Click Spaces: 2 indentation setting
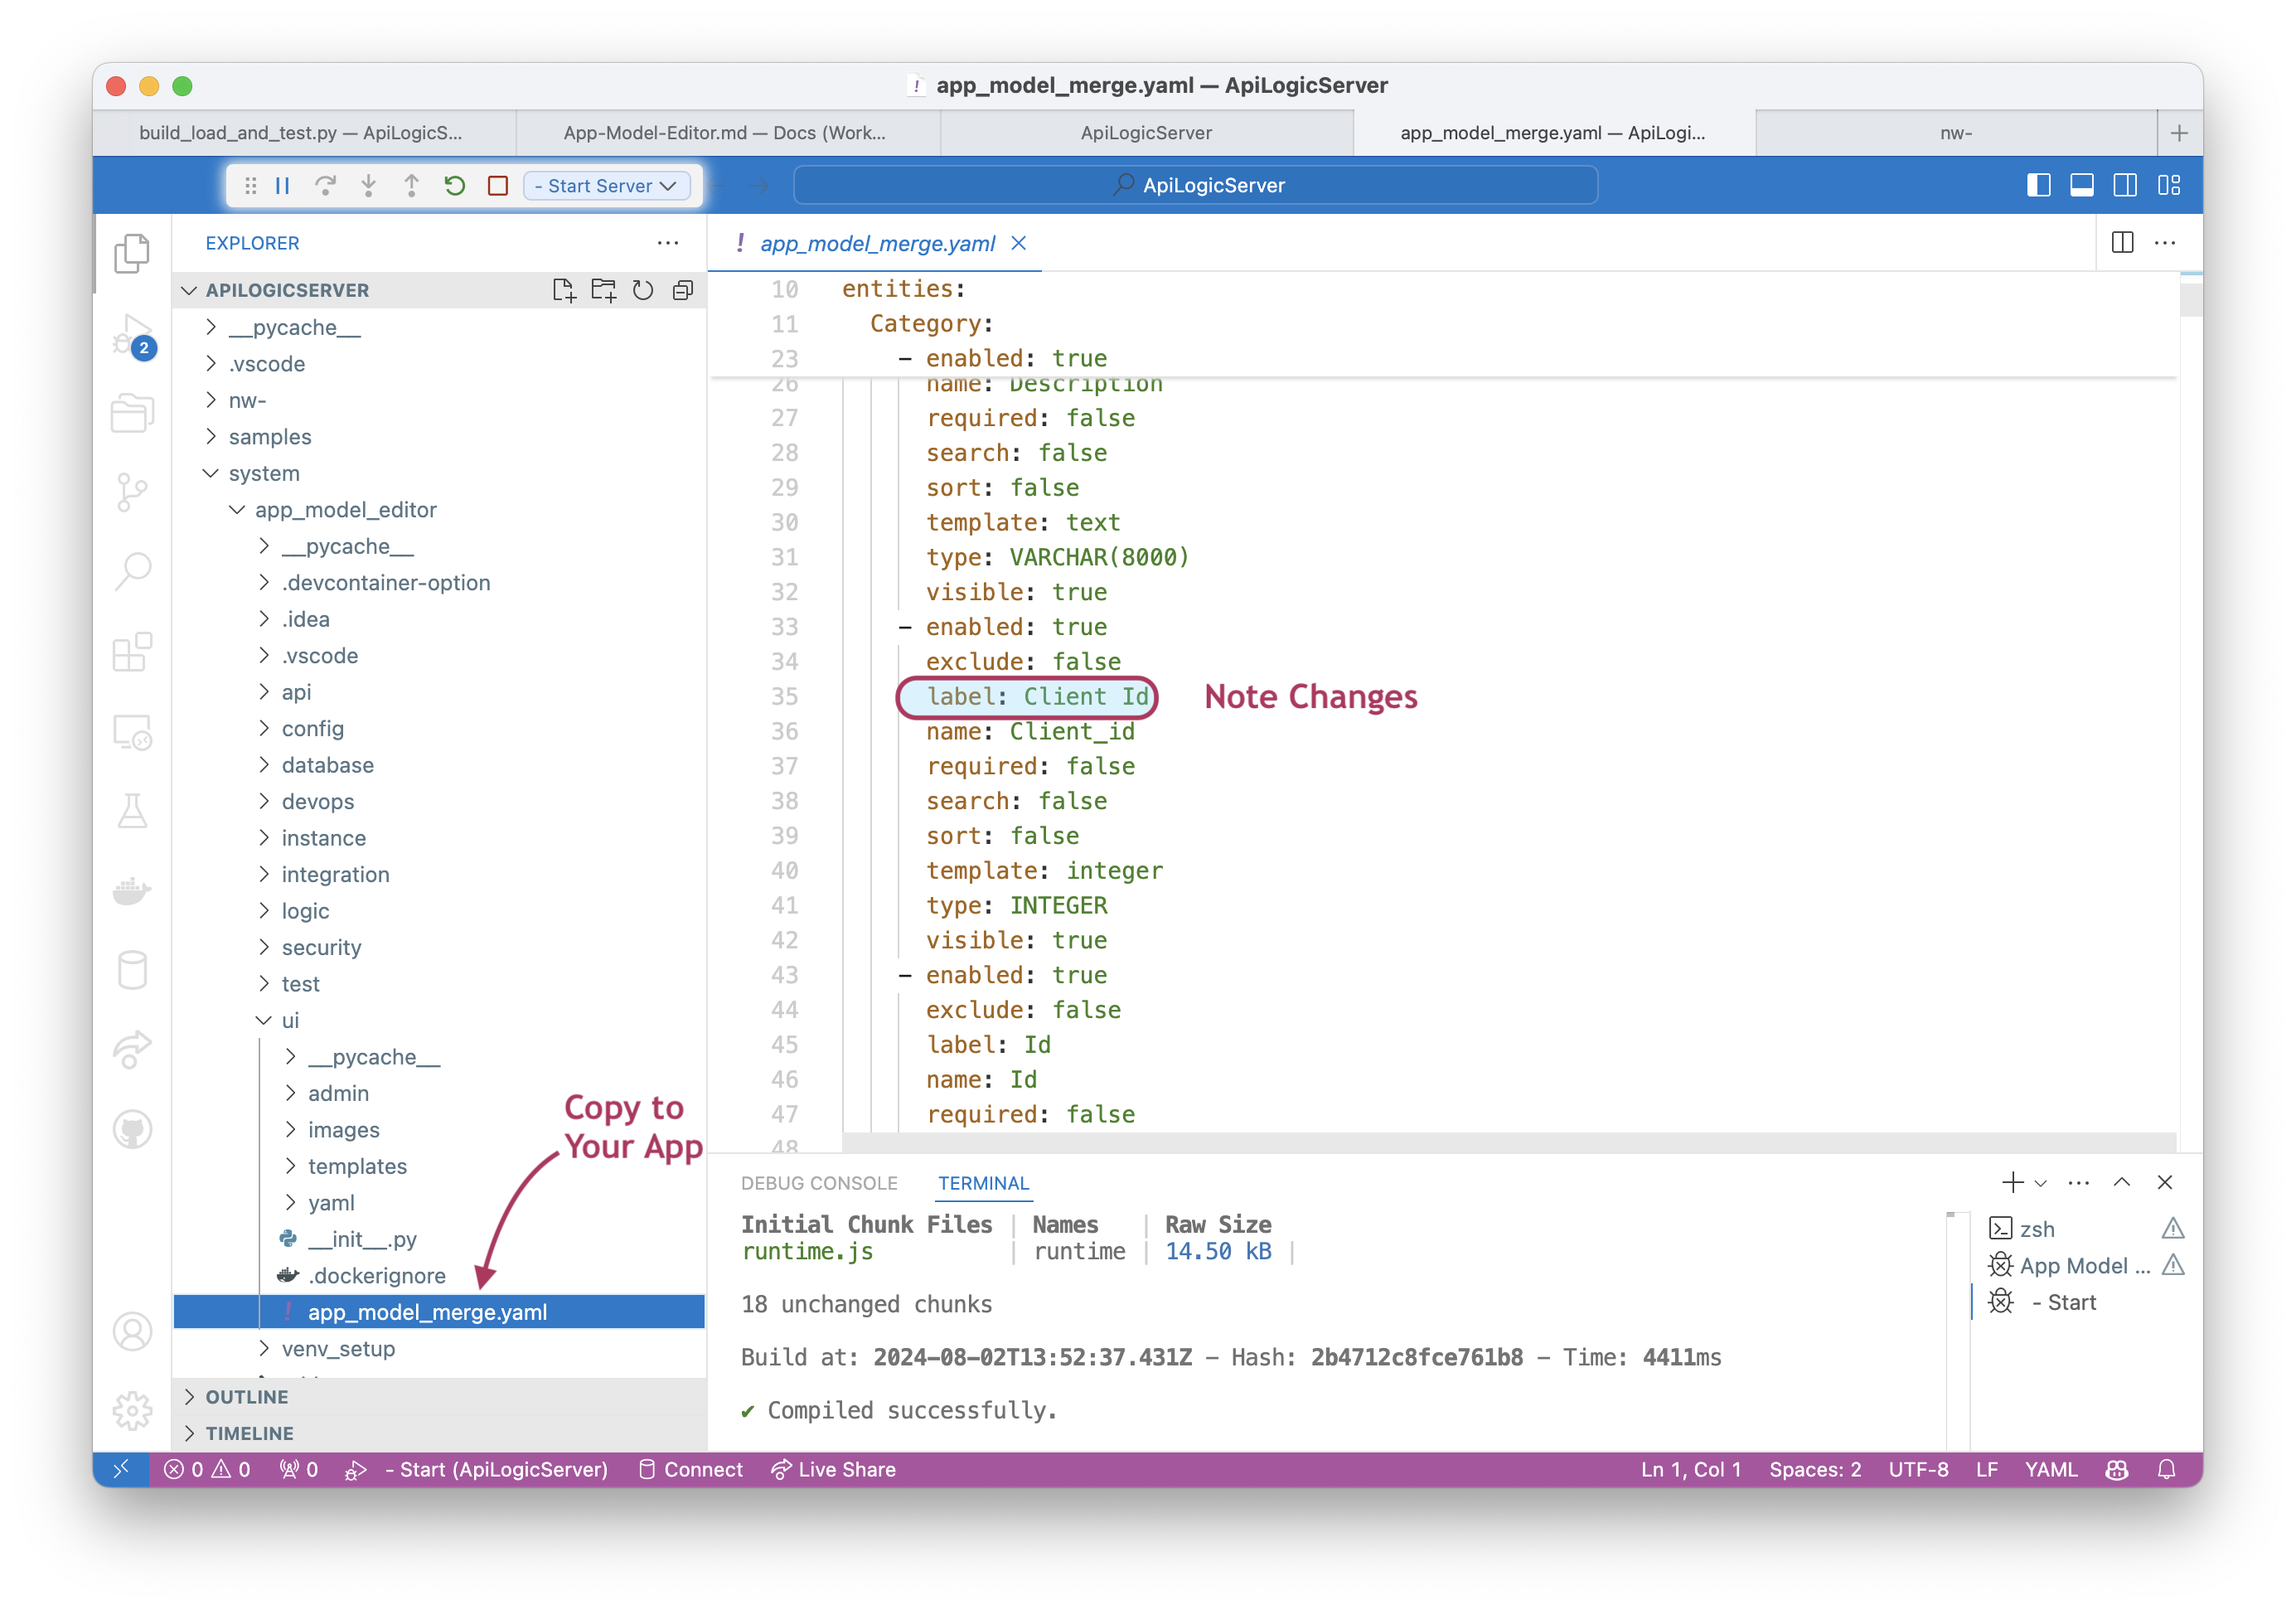The height and width of the screenshot is (1610, 2296). pyautogui.click(x=1815, y=1470)
